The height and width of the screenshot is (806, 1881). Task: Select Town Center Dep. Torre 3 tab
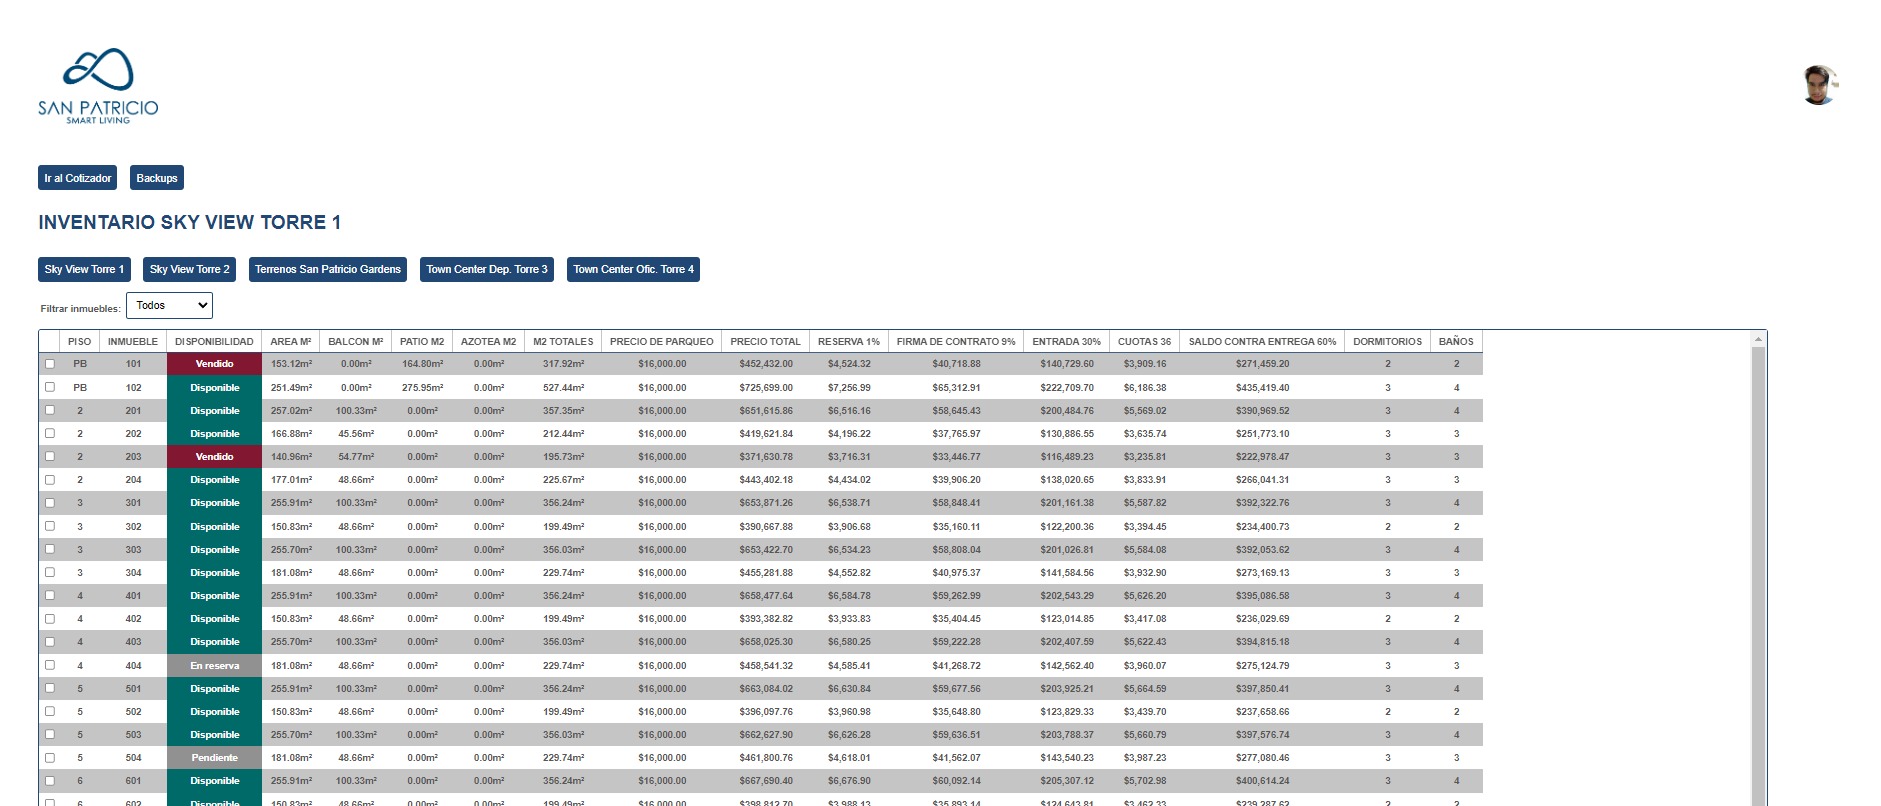click(487, 269)
